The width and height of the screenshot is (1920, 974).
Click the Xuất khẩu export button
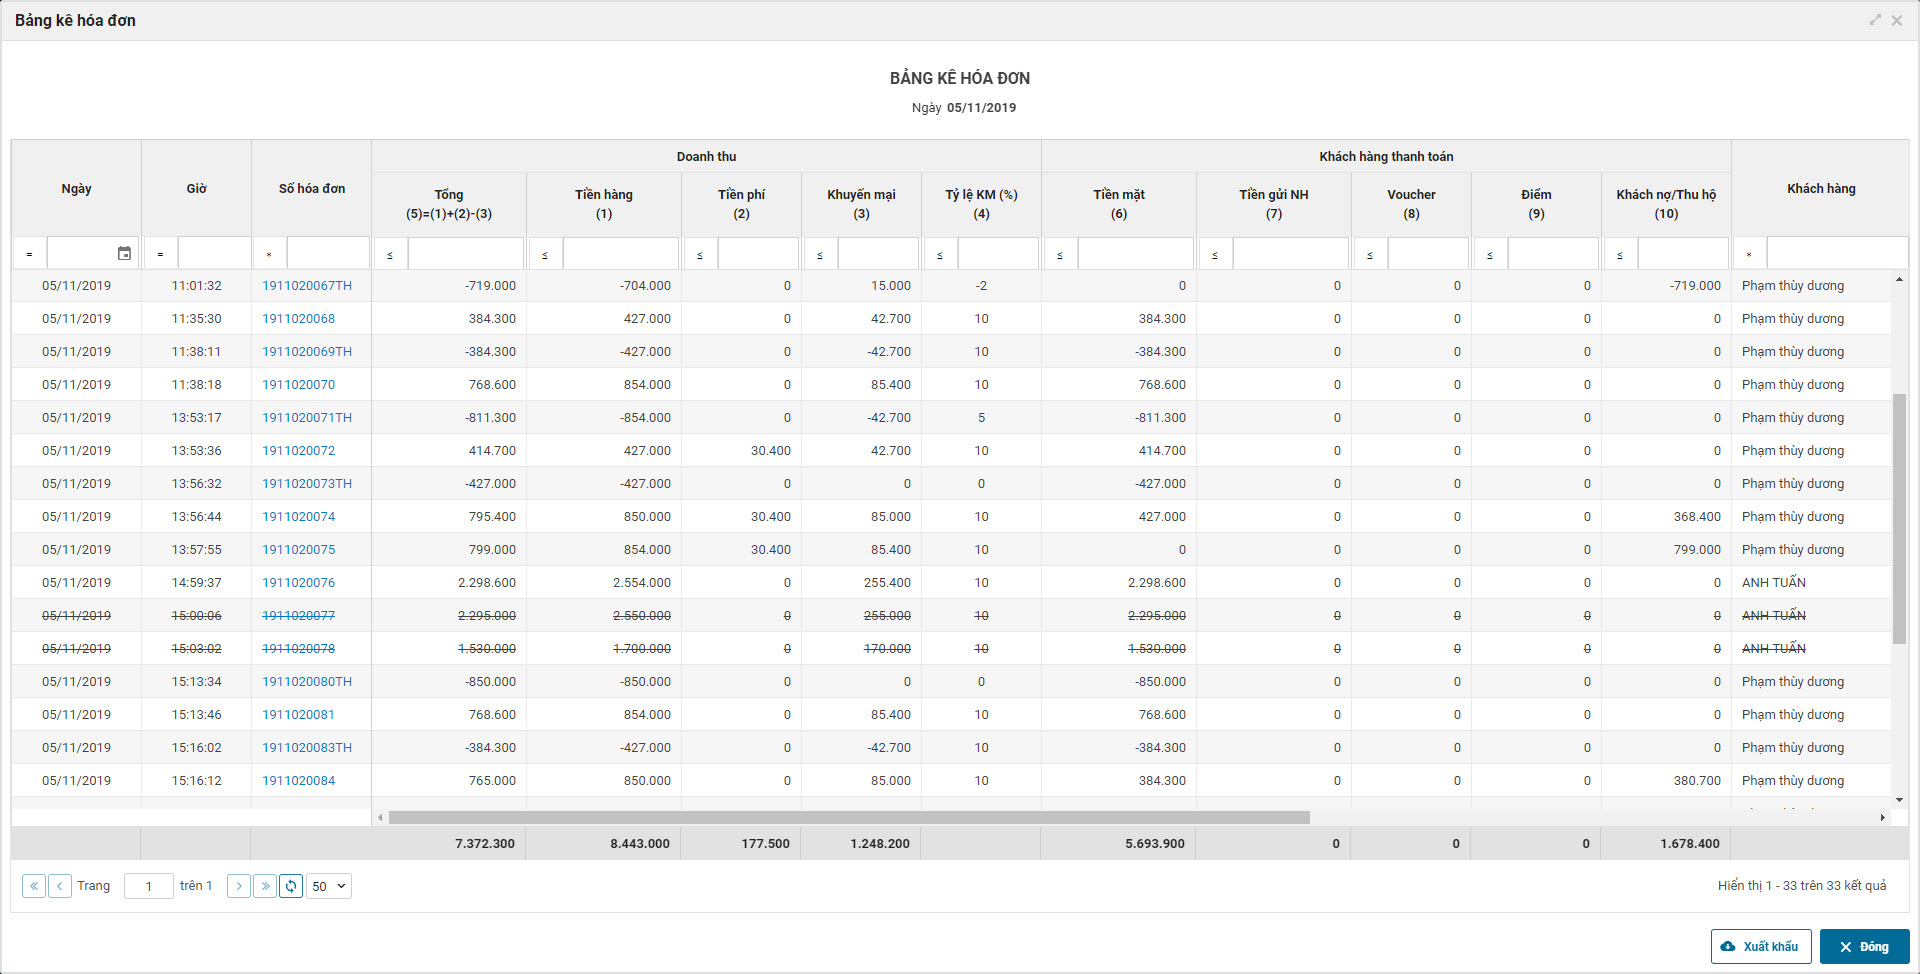[x=1760, y=946]
